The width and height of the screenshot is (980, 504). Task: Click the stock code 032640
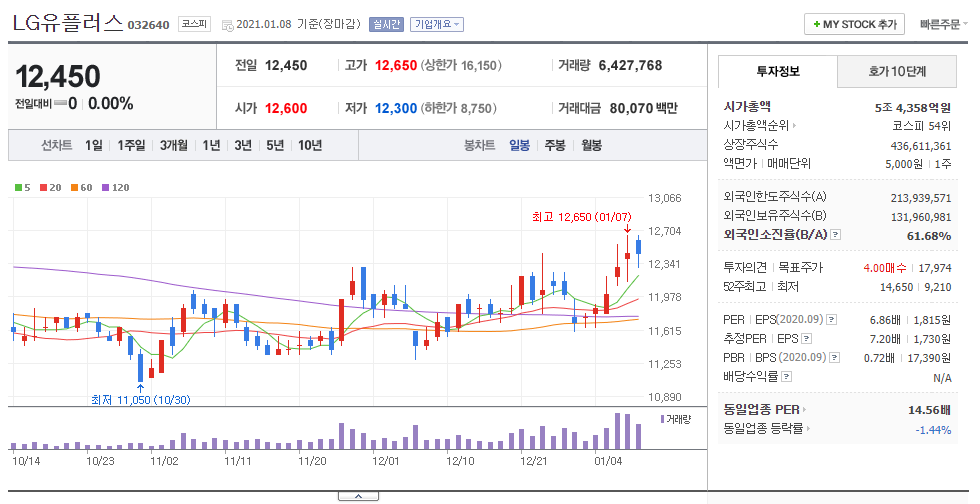(x=149, y=26)
